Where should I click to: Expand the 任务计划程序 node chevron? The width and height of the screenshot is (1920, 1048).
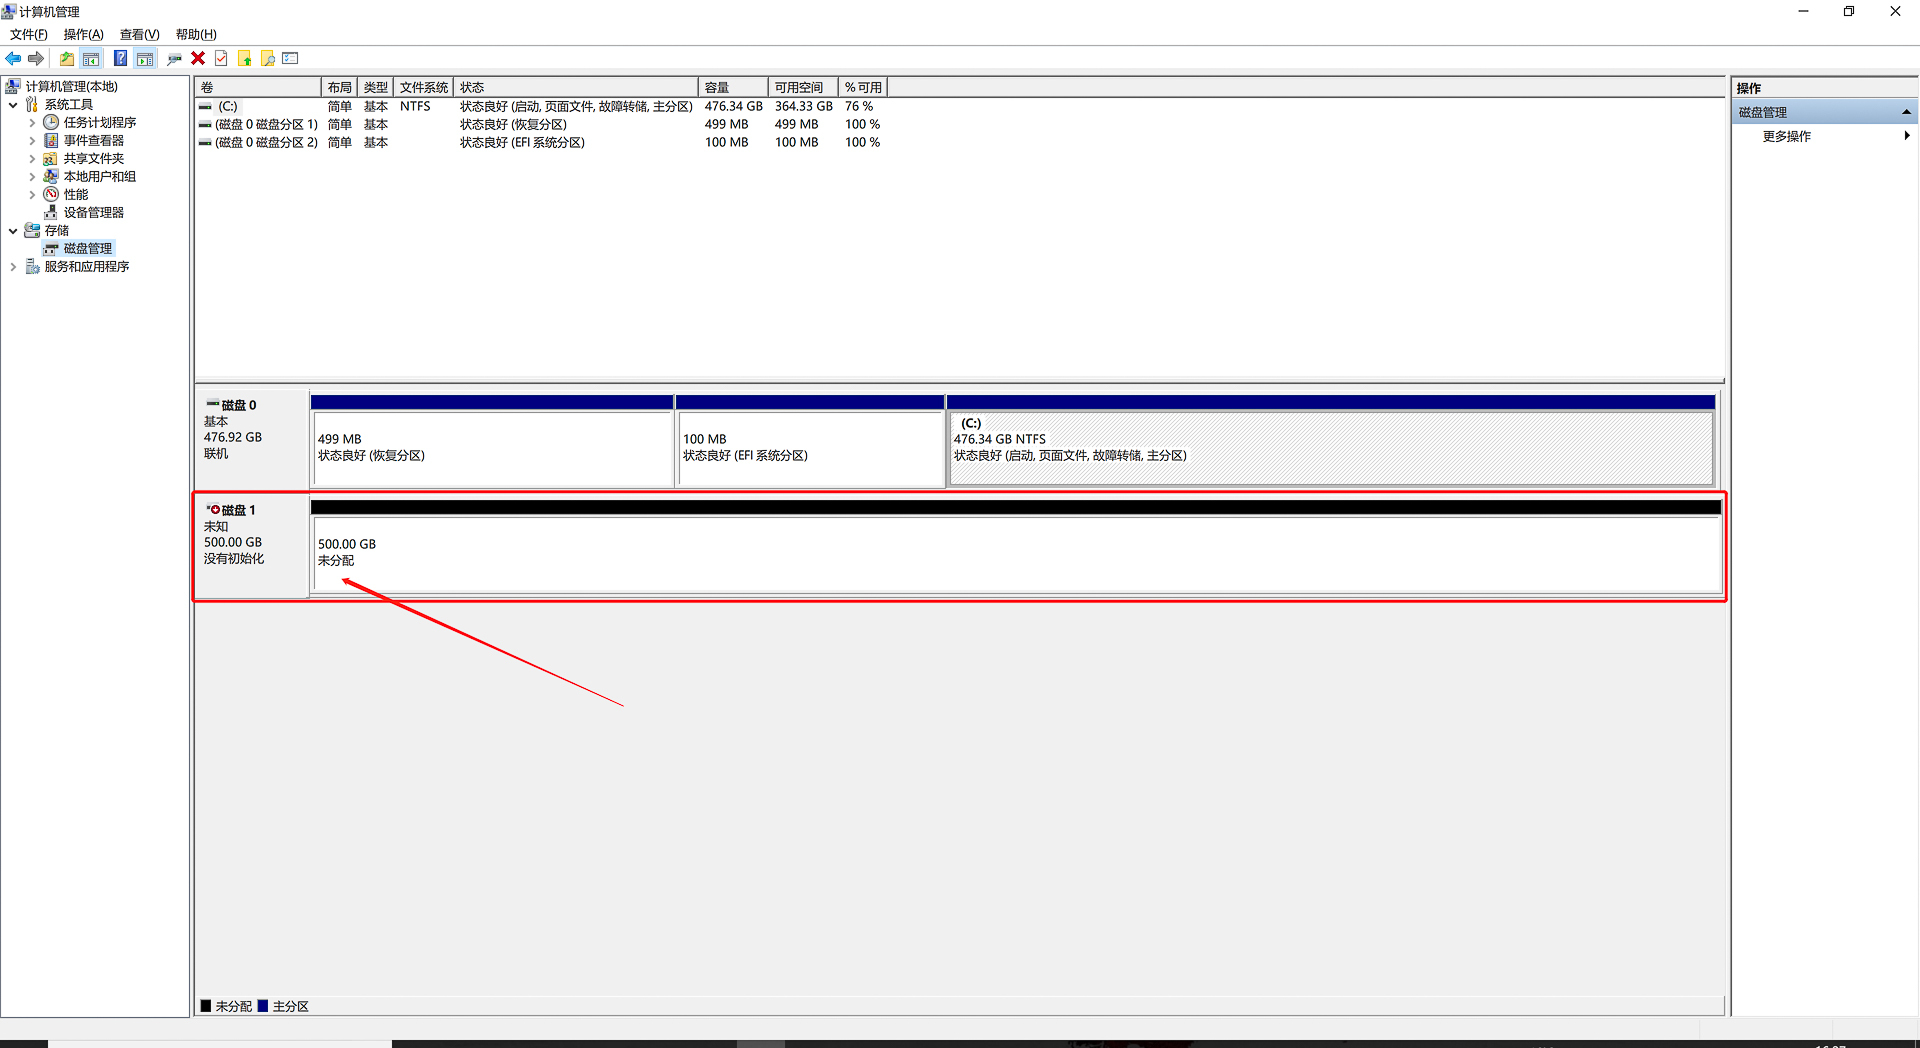[x=32, y=123]
